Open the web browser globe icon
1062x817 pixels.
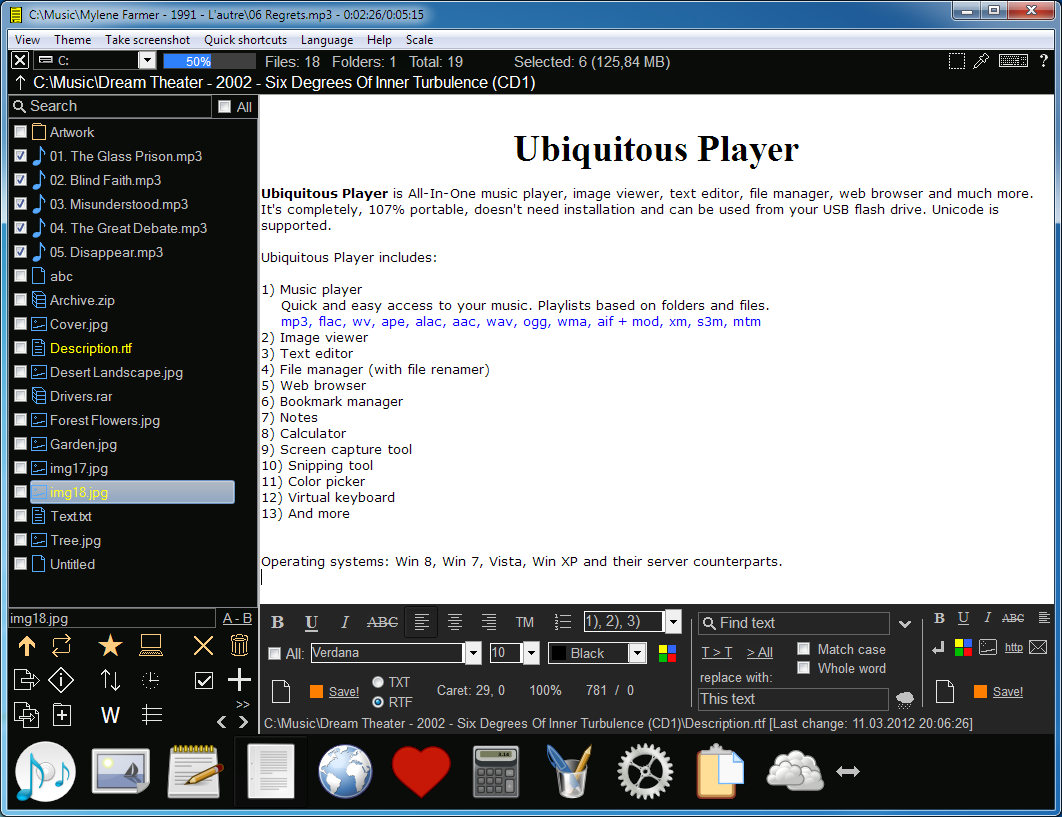click(345, 772)
